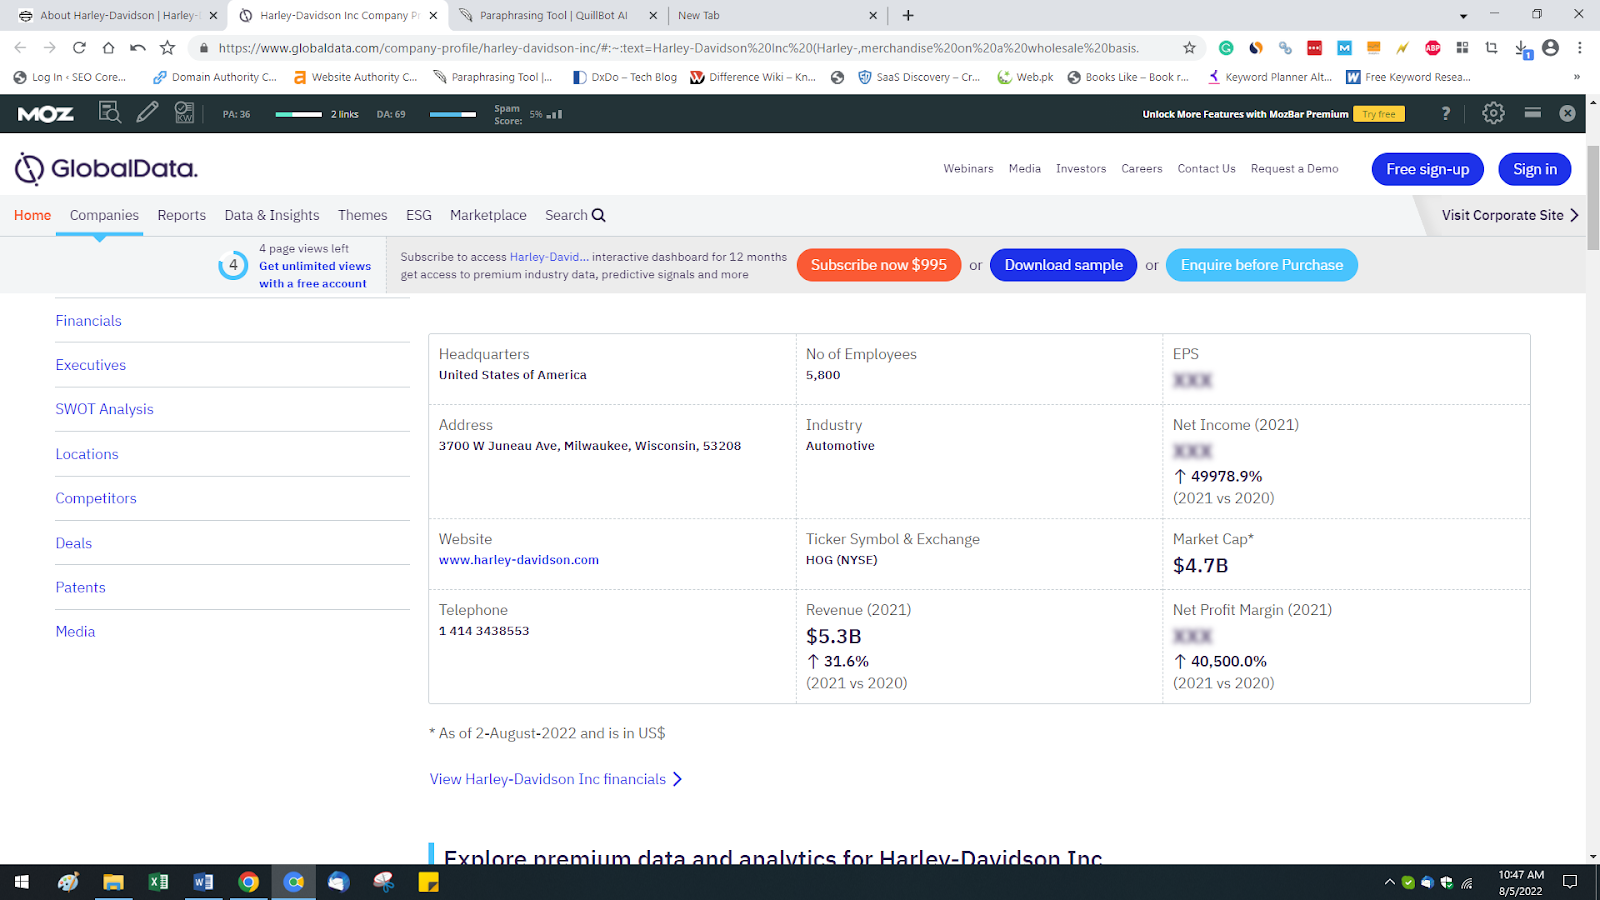Image resolution: width=1600 pixels, height=900 pixels.
Task: Open the Windows Start menu
Action: pos(21,882)
